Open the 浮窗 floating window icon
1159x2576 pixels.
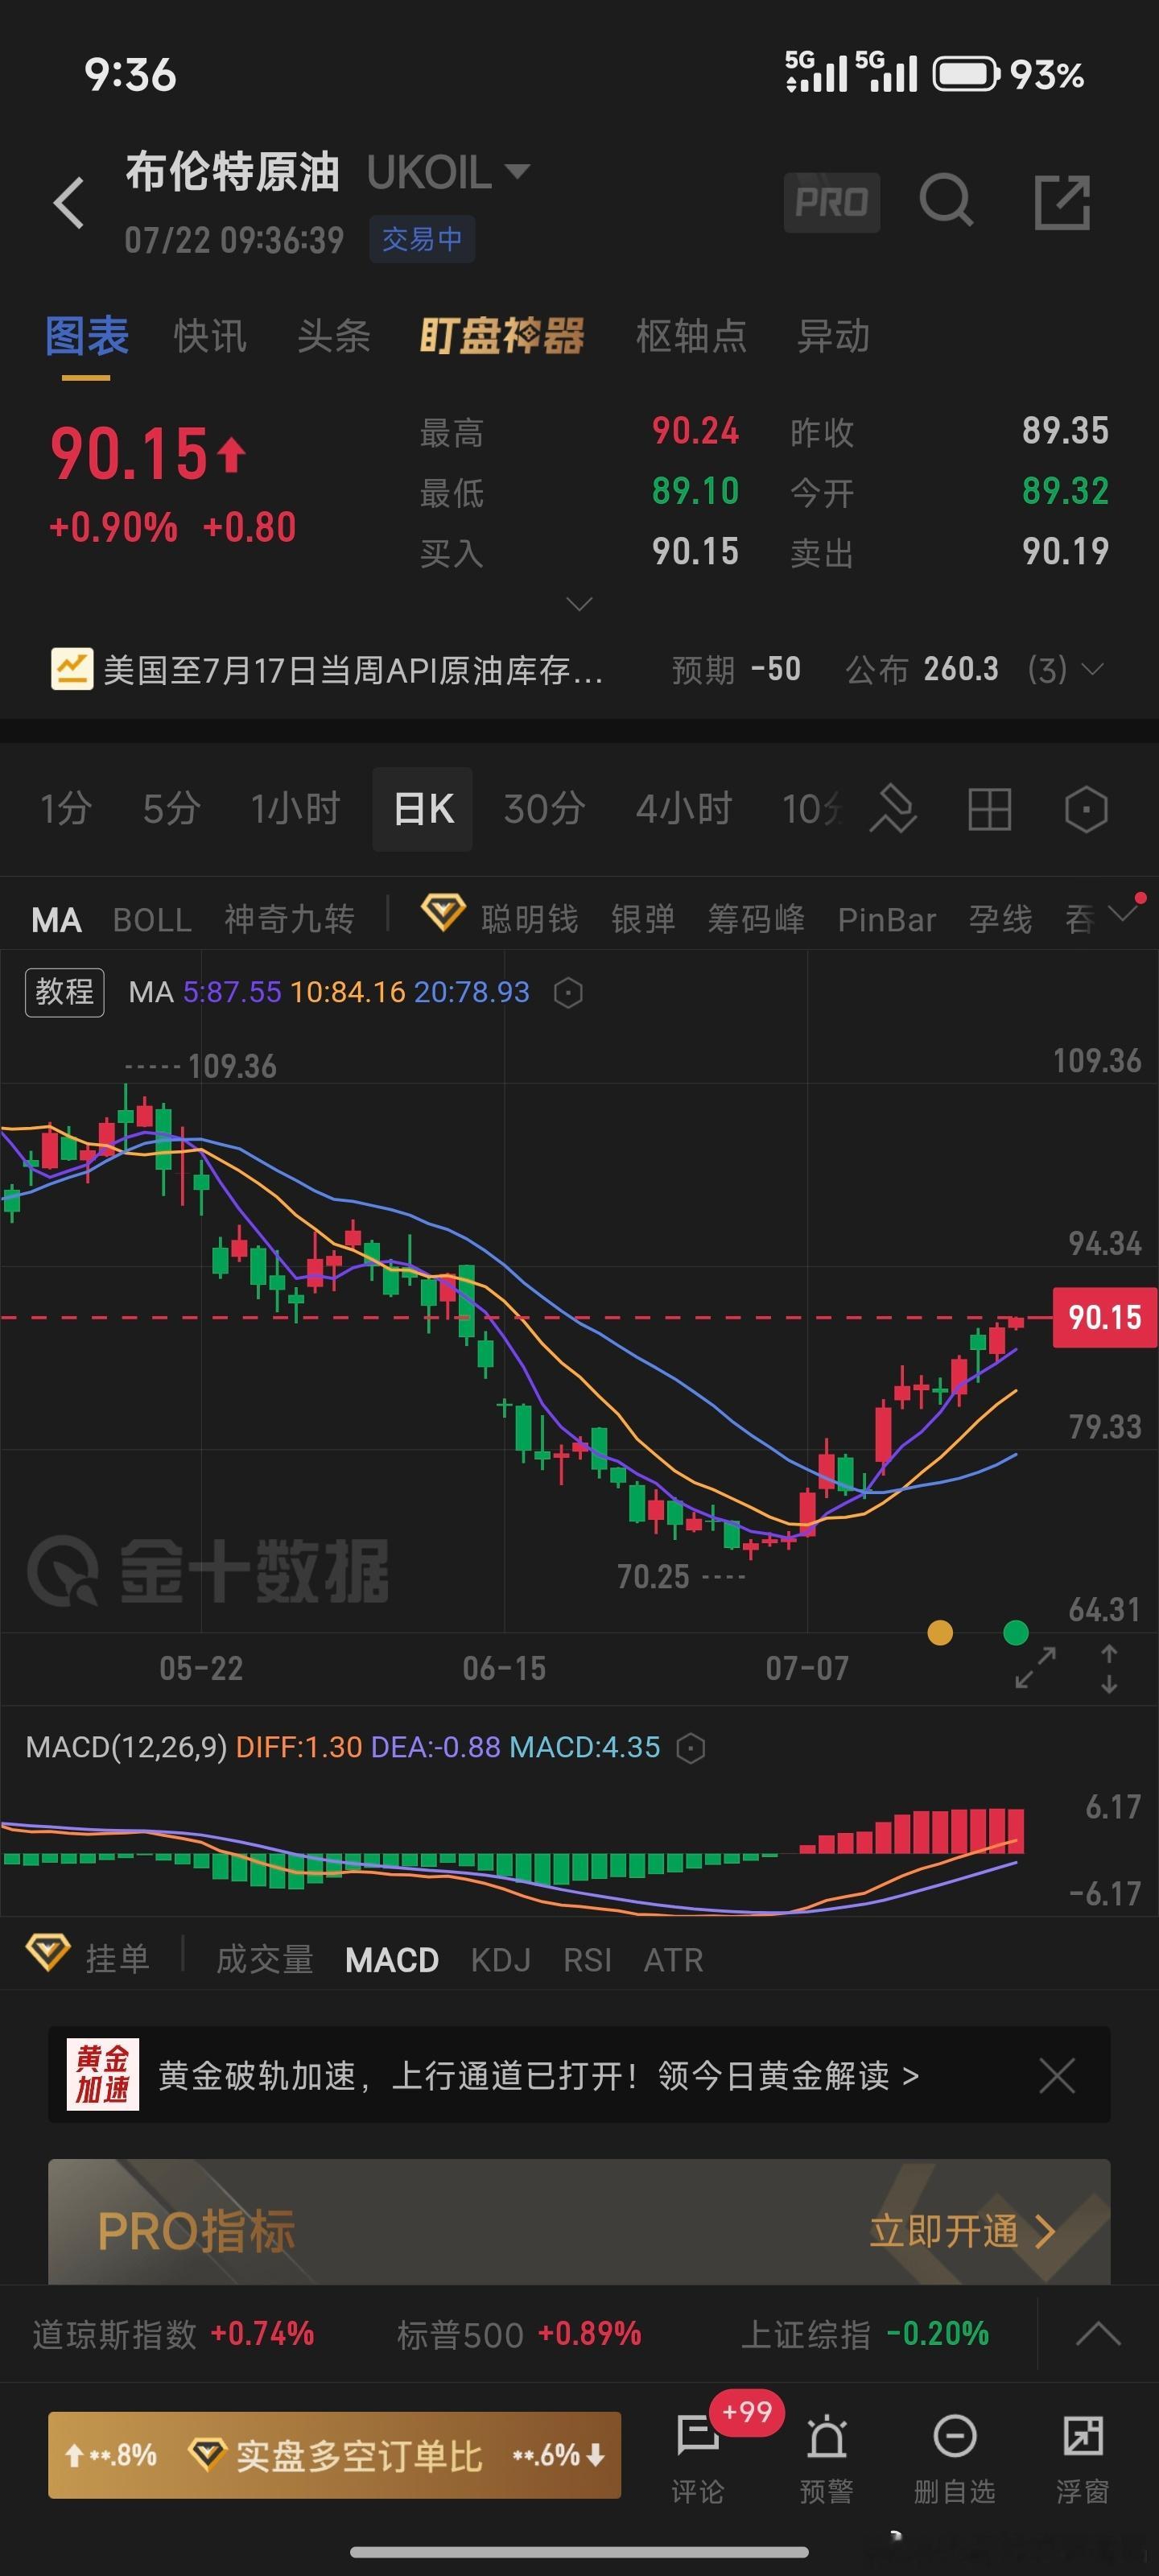[x=1083, y=2435]
